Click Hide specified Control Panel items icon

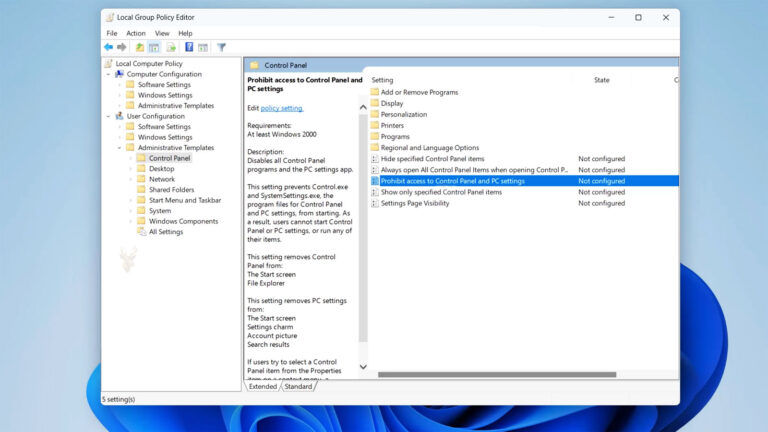point(375,159)
